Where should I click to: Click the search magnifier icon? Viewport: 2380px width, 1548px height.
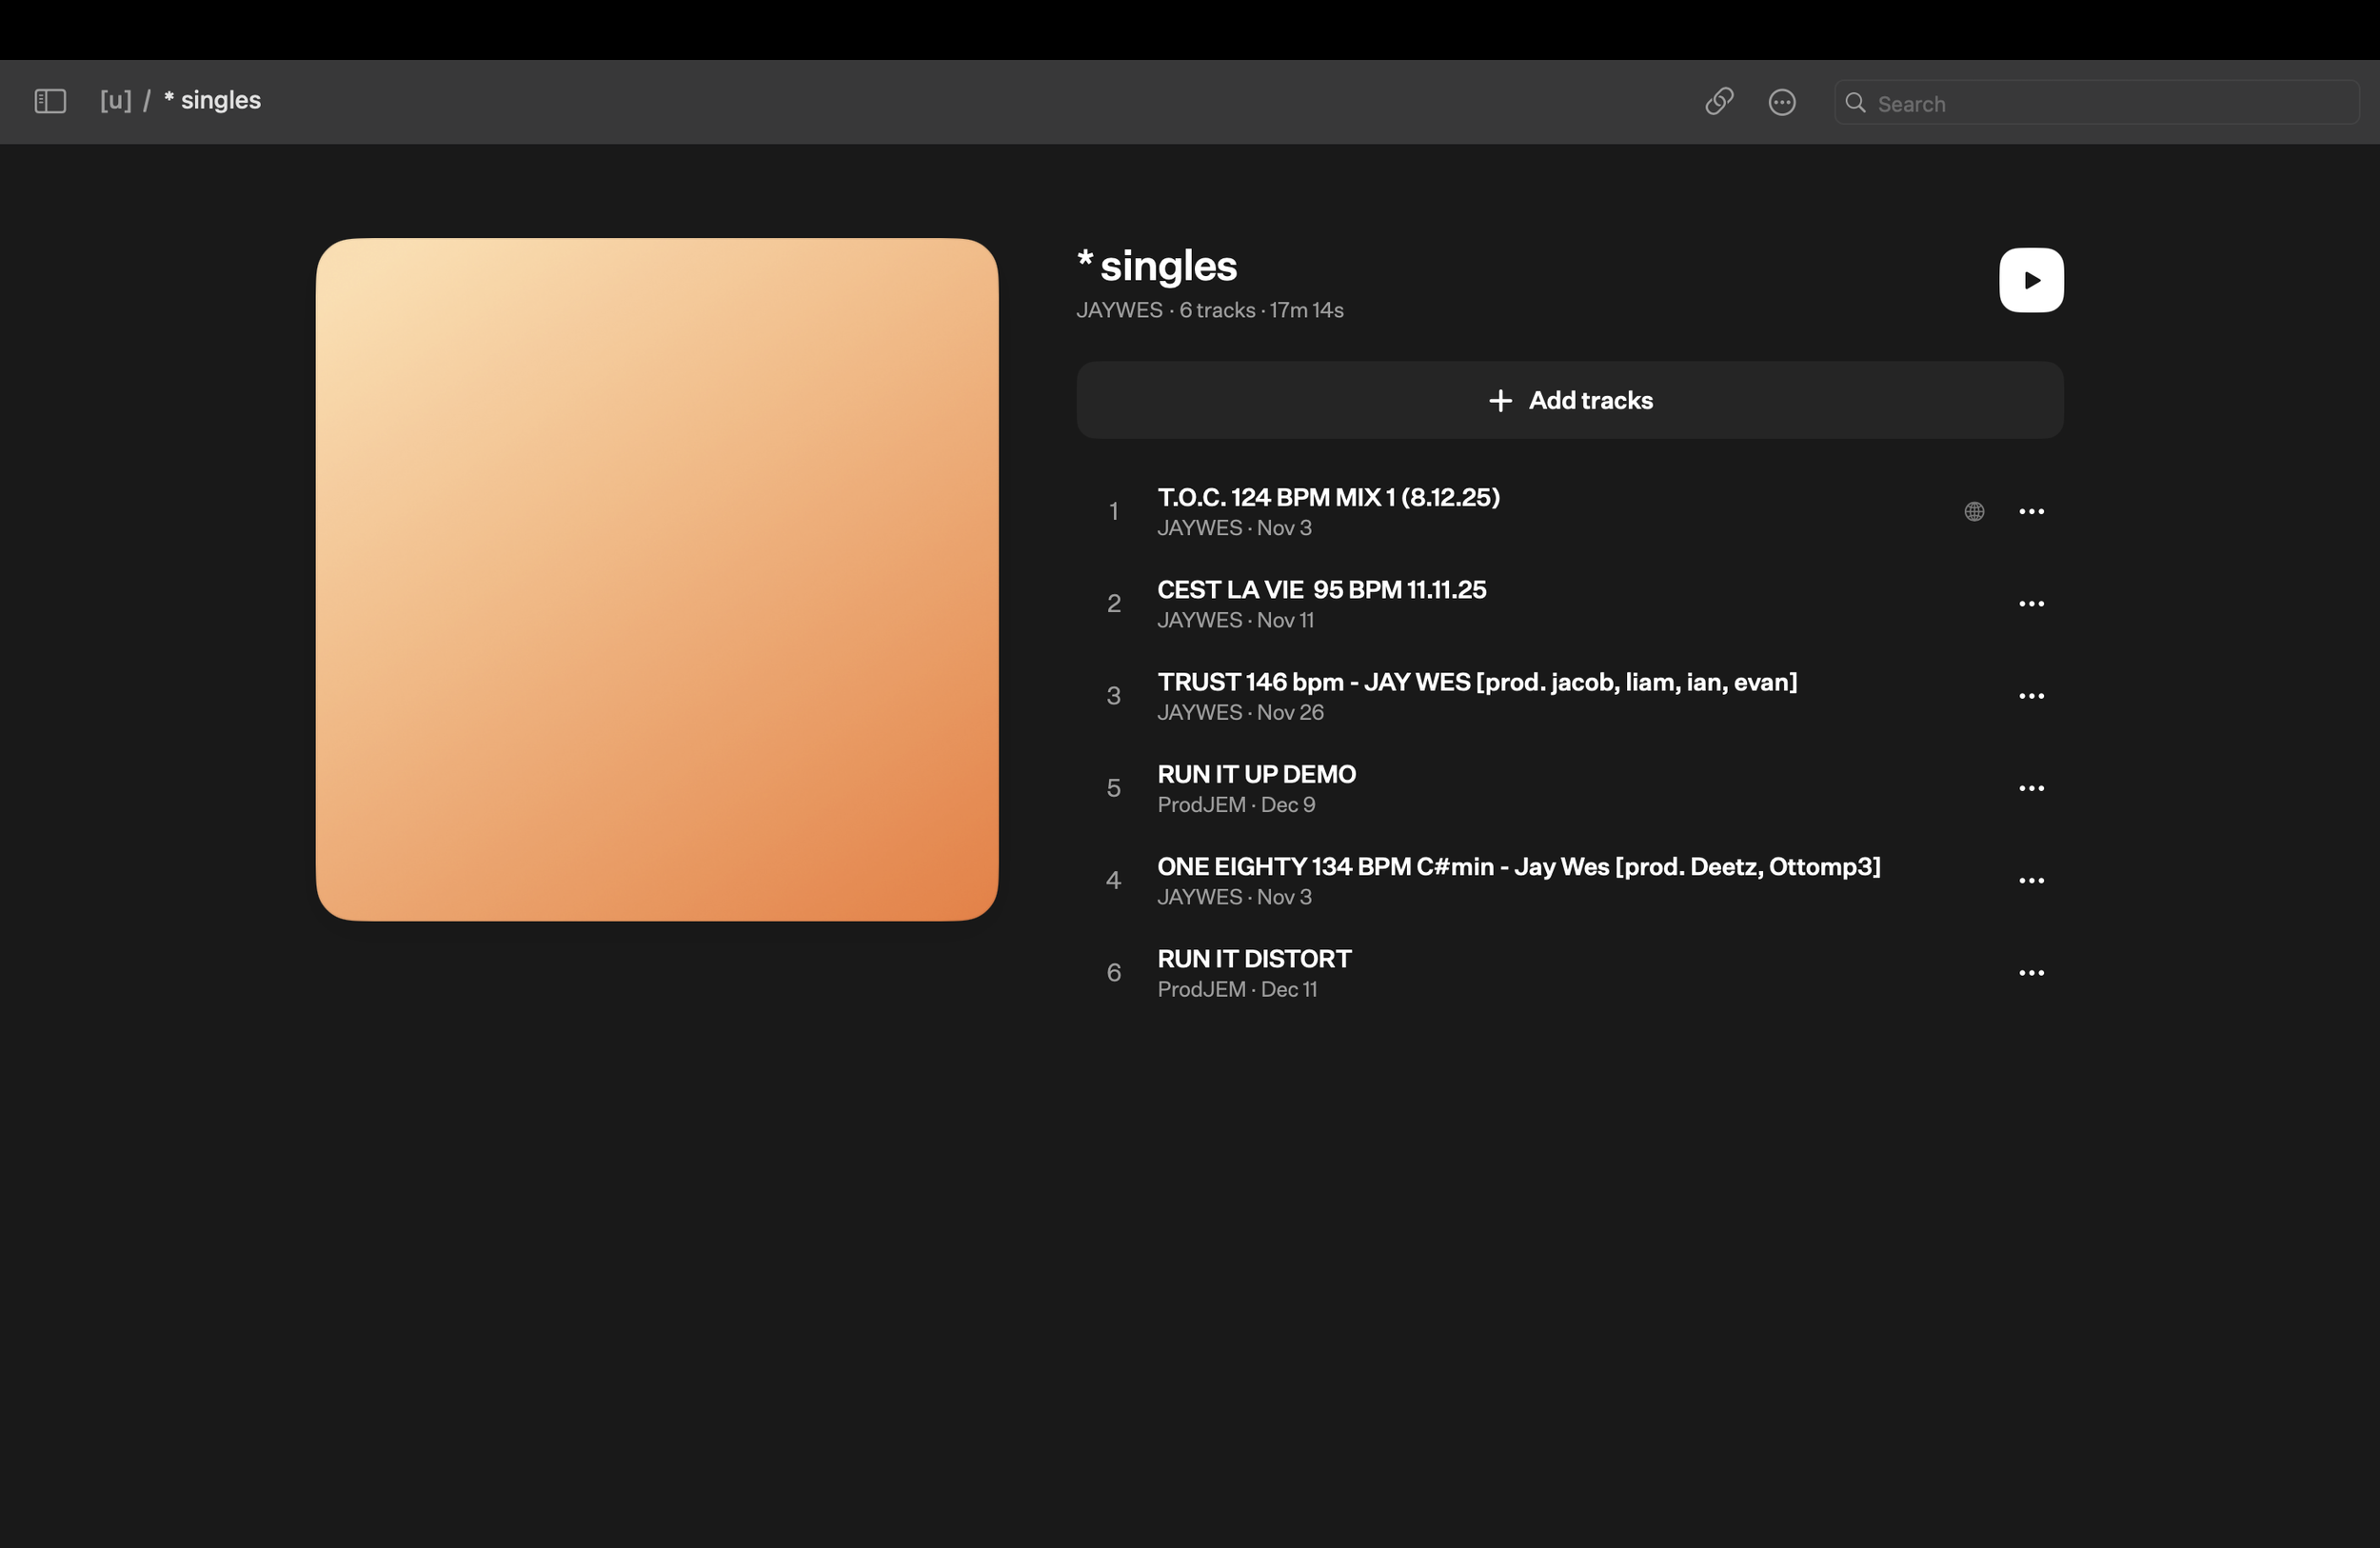coord(1855,103)
